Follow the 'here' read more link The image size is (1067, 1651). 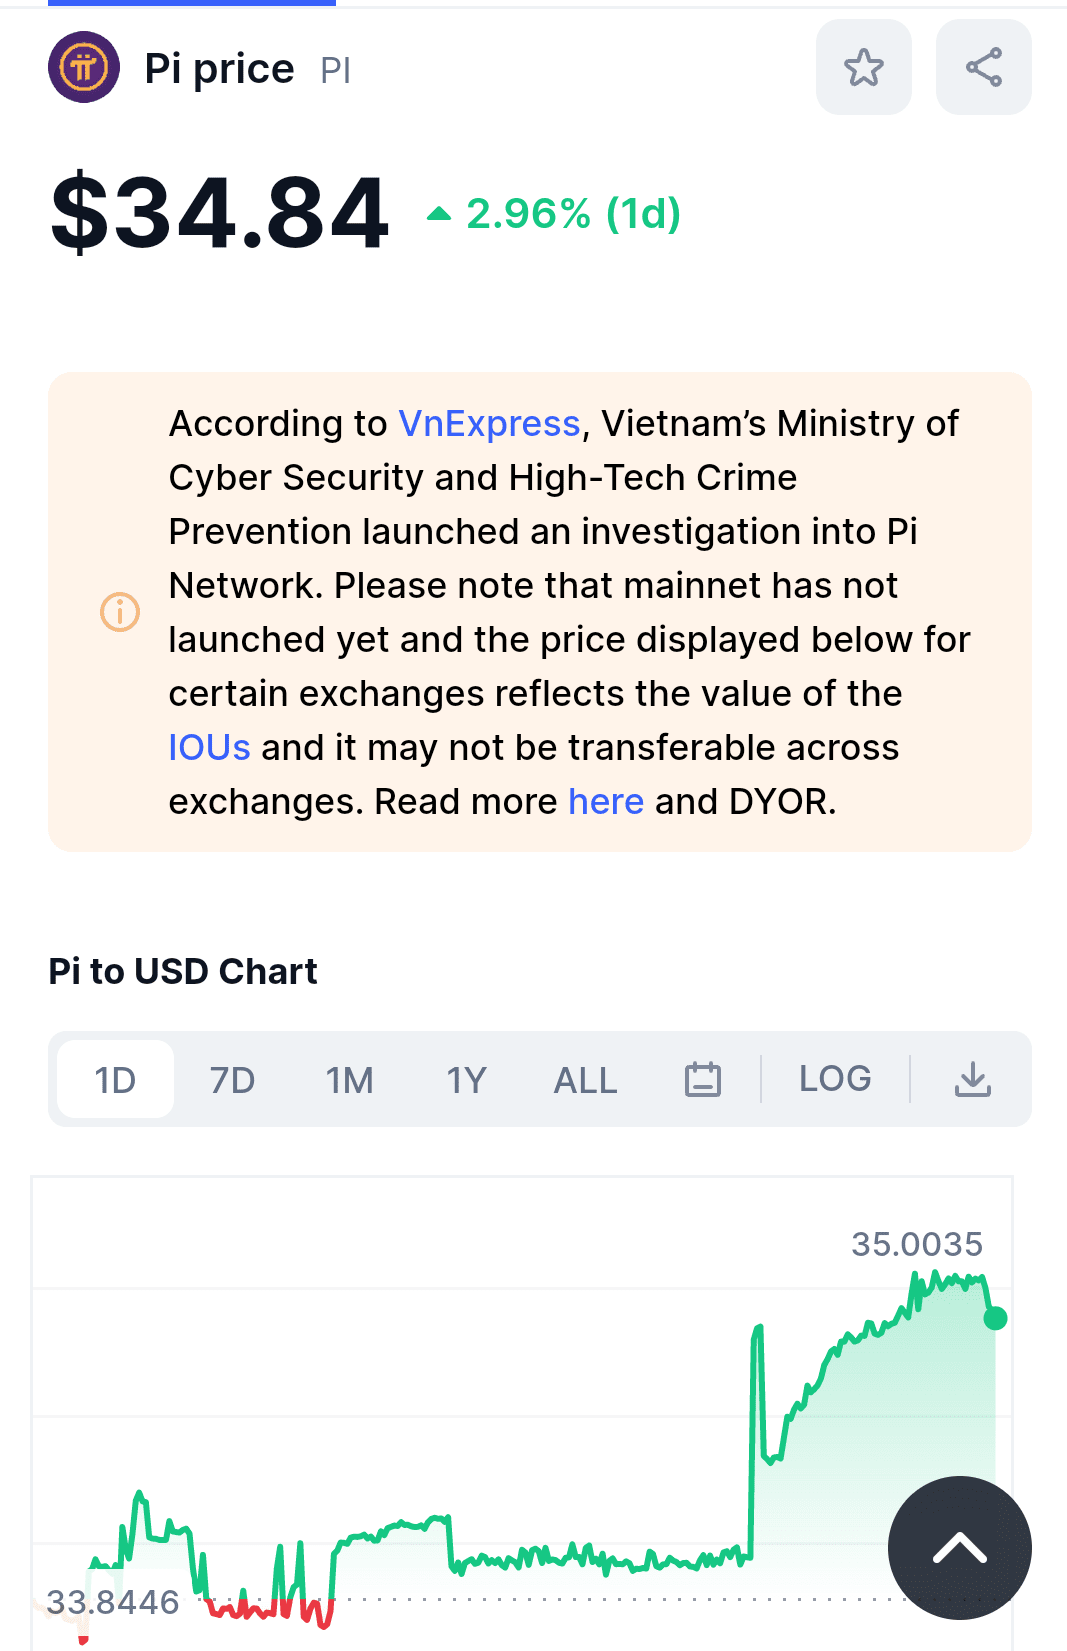(606, 802)
